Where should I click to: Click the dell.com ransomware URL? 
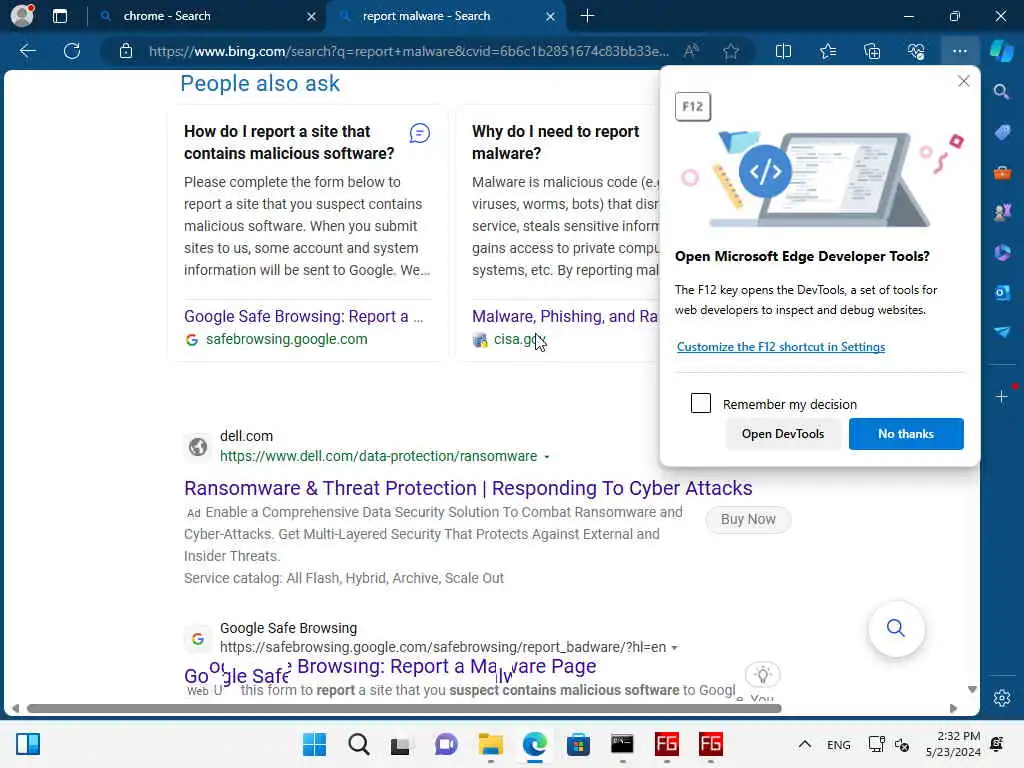[x=378, y=456]
